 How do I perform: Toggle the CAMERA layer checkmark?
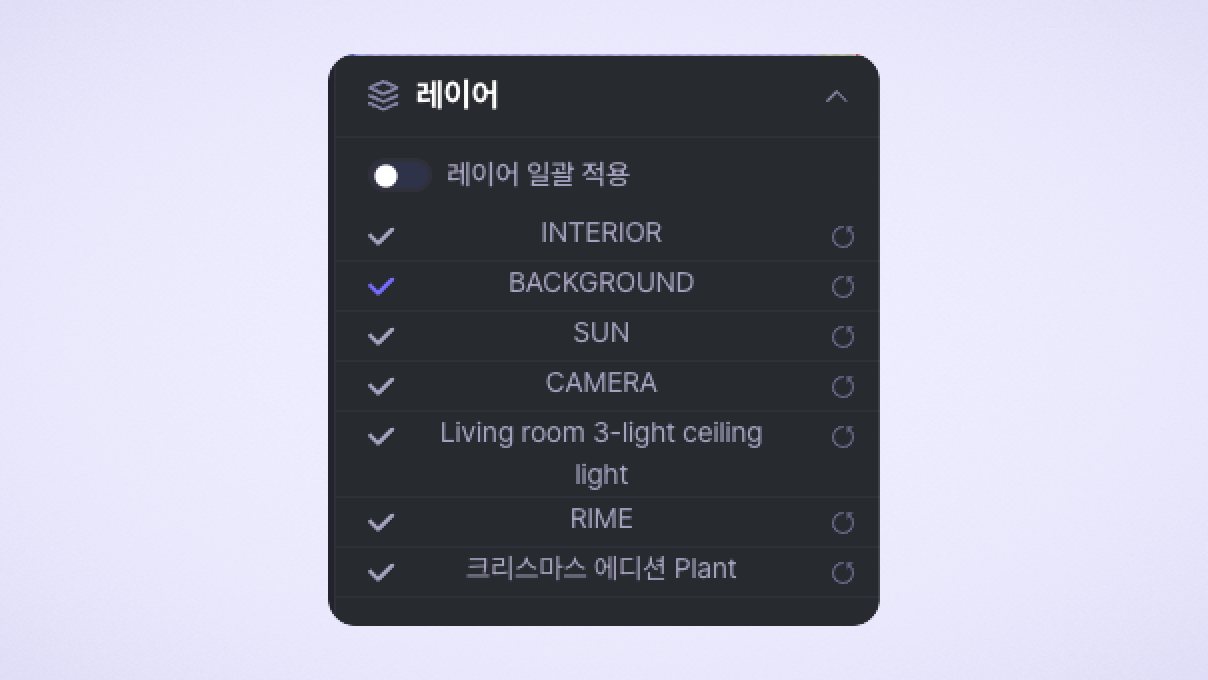click(x=381, y=387)
